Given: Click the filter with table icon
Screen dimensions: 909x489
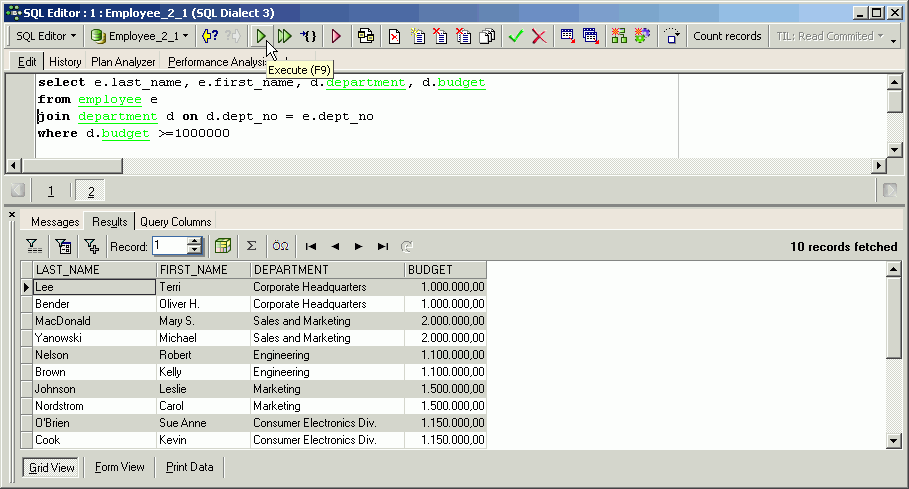Looking at the screenshot, I should click(63, 246).
